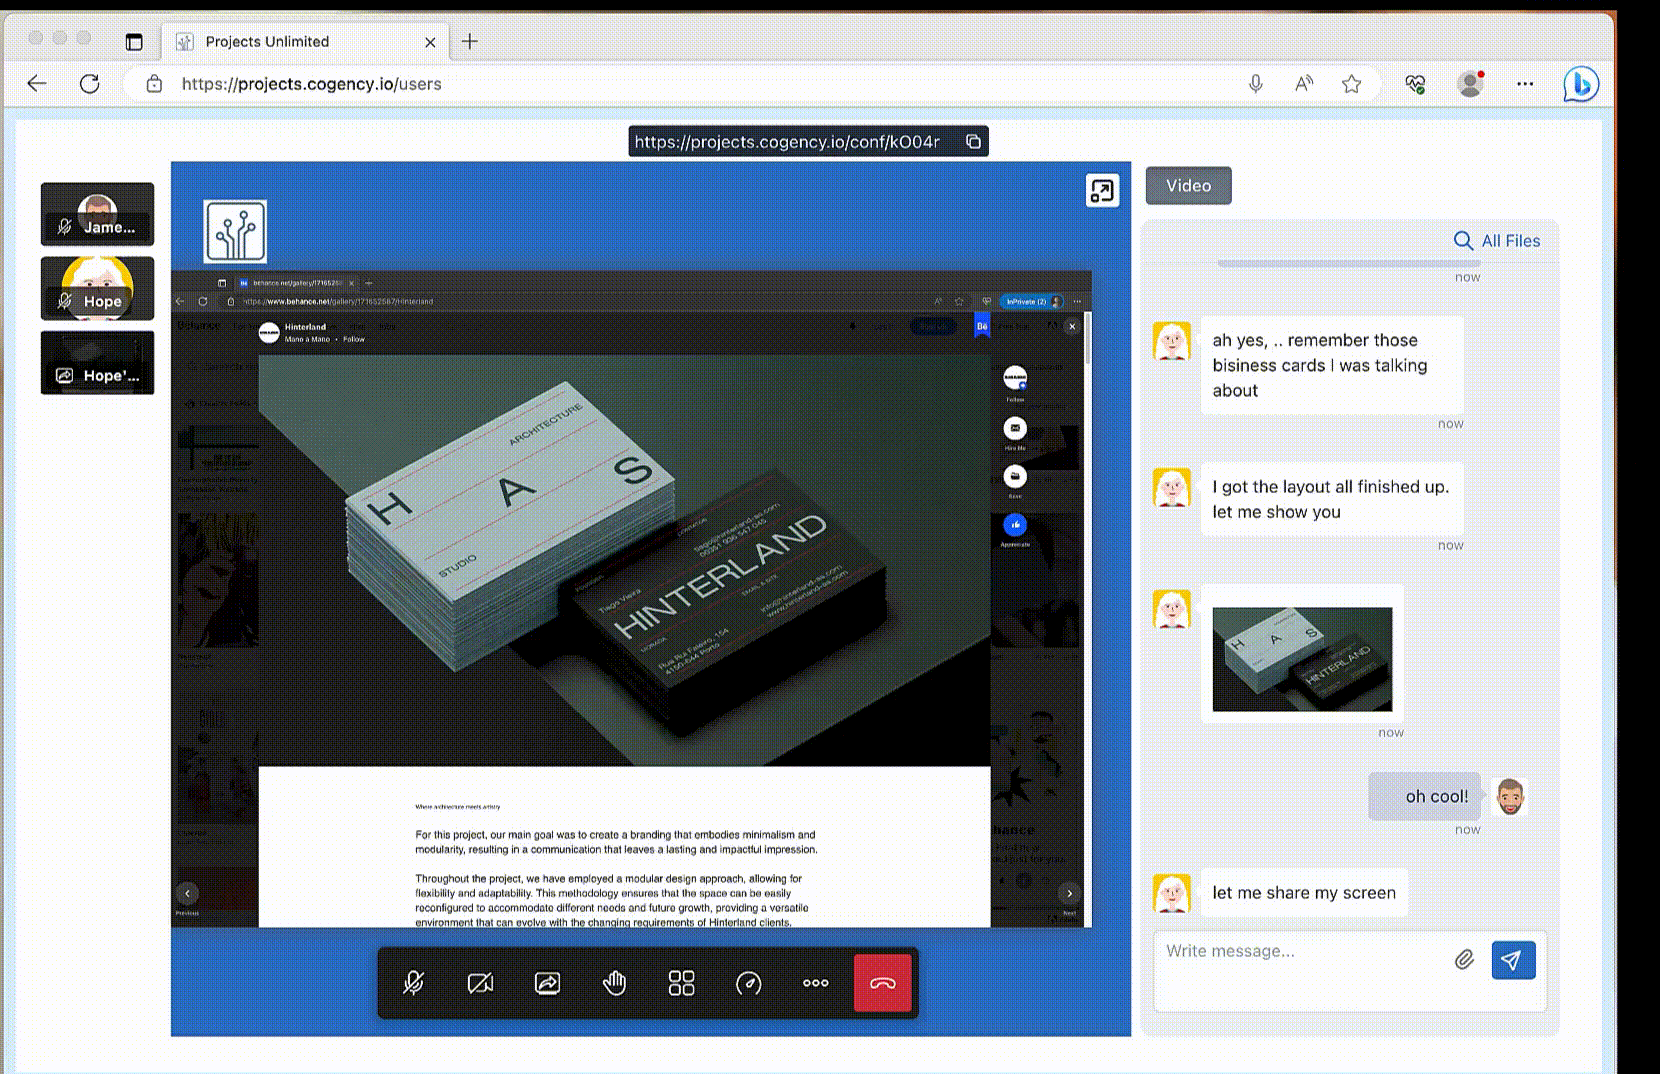1660x1074 pixels.
Task: Click the speed gauge icon in toolbar
Action: (x=748, y=983)
